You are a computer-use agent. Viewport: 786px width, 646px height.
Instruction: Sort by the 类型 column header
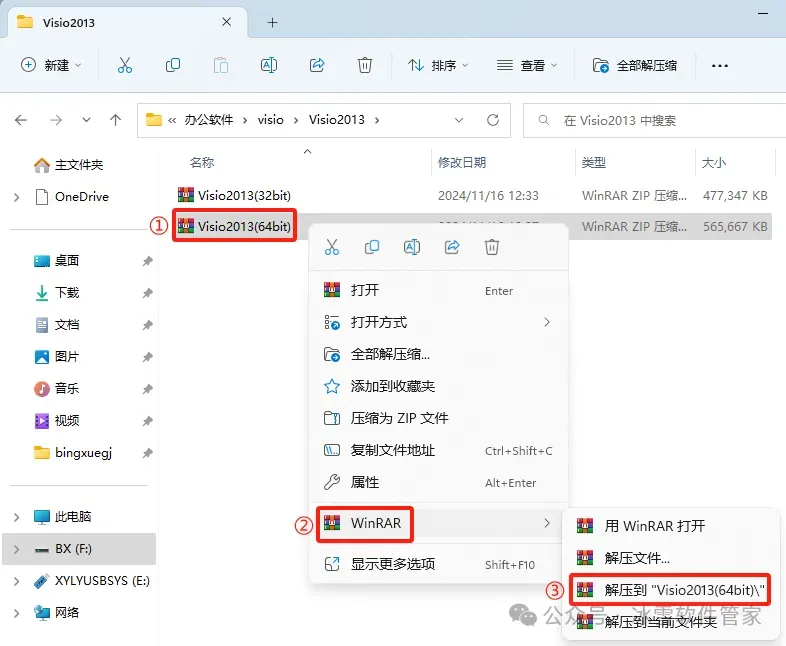tap(594, 162)
